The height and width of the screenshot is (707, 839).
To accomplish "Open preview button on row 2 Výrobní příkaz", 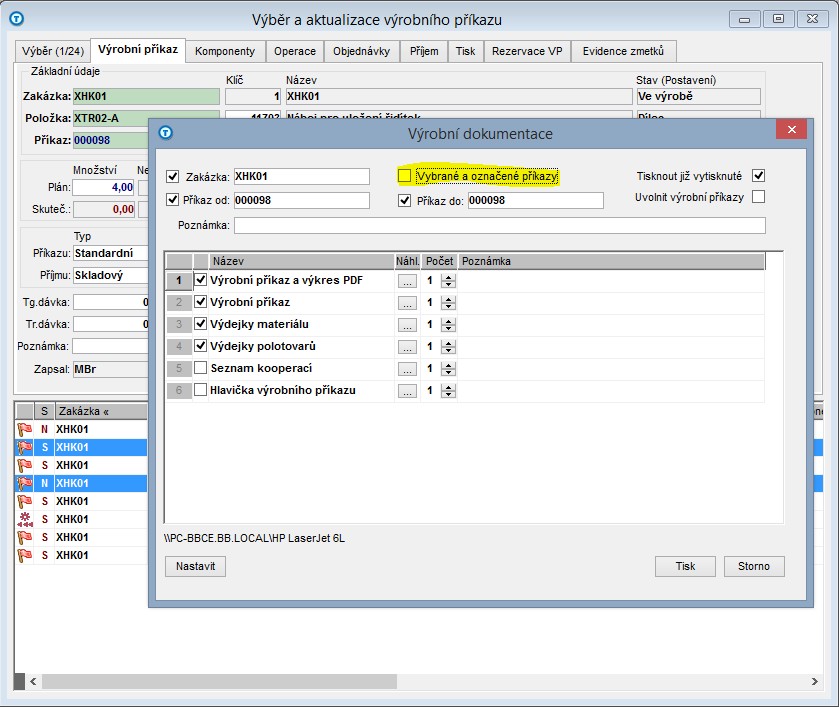I will tap(407, 303).
